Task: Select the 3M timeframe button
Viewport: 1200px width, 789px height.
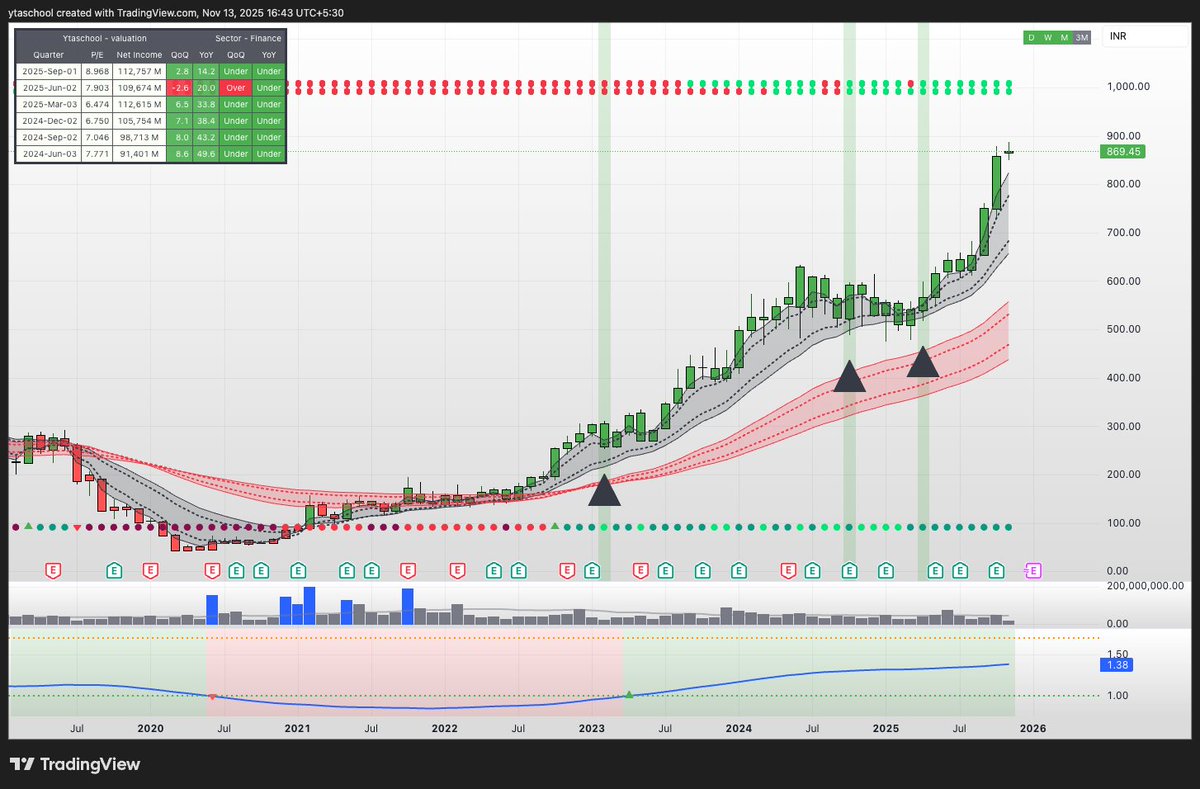Action: (x=1082, y=37)
